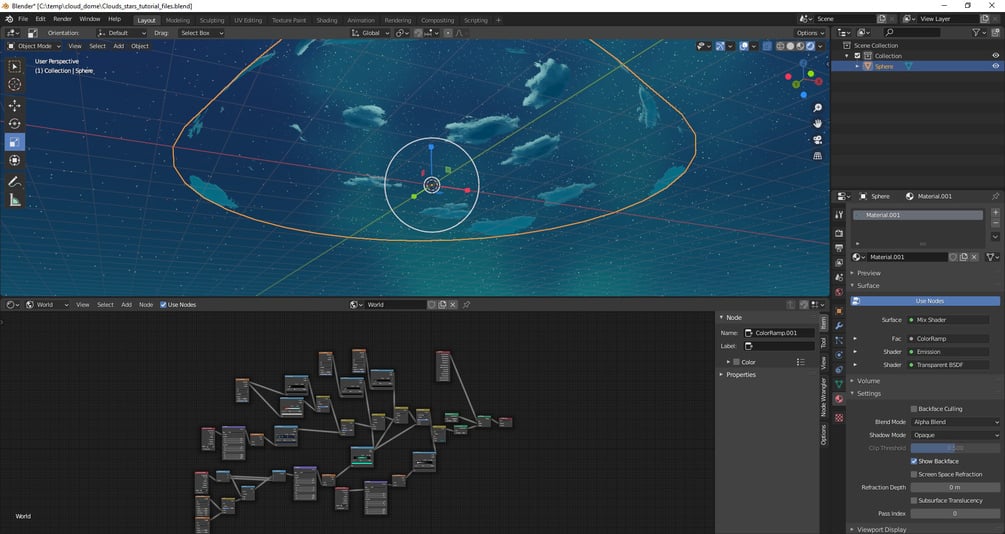Switch to the Shading workspace tab
This screenshot has width=1005, height=534.
pos(326,20)
